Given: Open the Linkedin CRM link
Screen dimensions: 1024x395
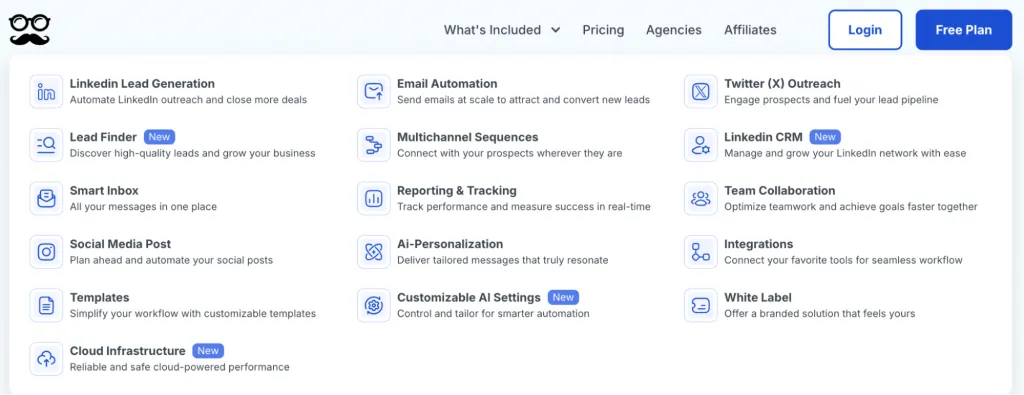Looking at the screenshot, I should [763, 137].
